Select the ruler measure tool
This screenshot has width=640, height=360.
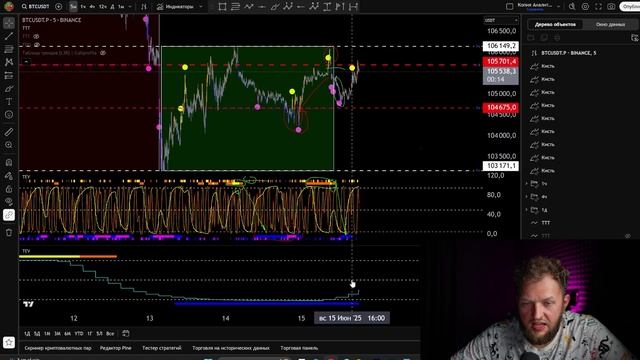9,132
